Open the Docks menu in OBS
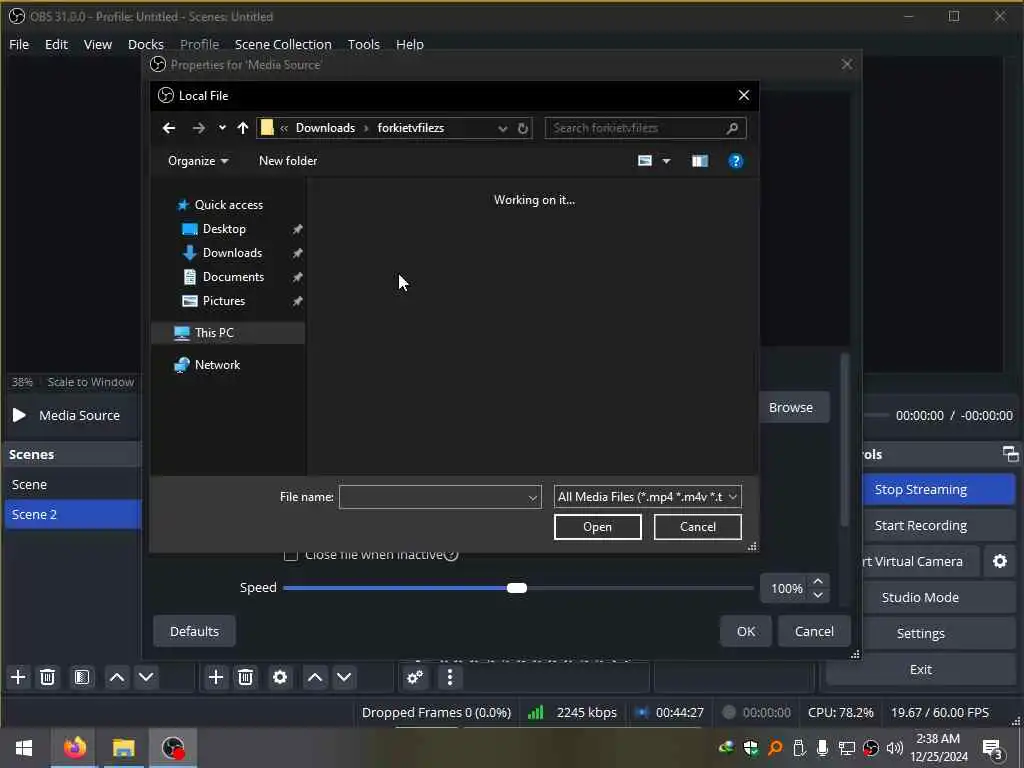 click(x=146, y=44)
